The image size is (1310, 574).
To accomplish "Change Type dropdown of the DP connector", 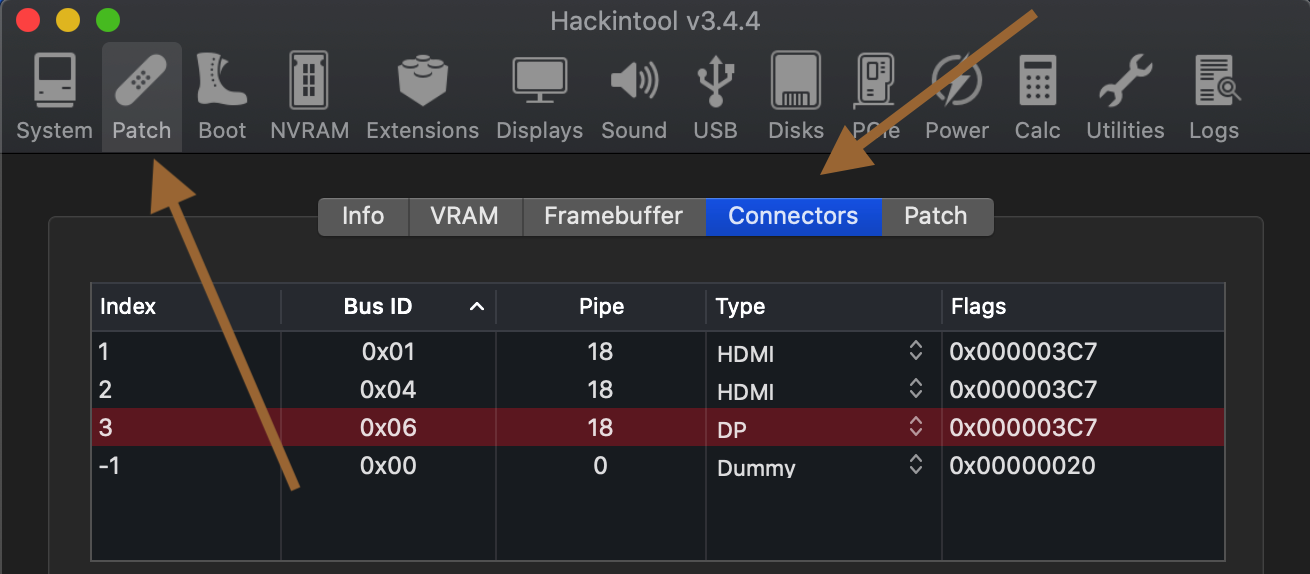I will (914, 428).
